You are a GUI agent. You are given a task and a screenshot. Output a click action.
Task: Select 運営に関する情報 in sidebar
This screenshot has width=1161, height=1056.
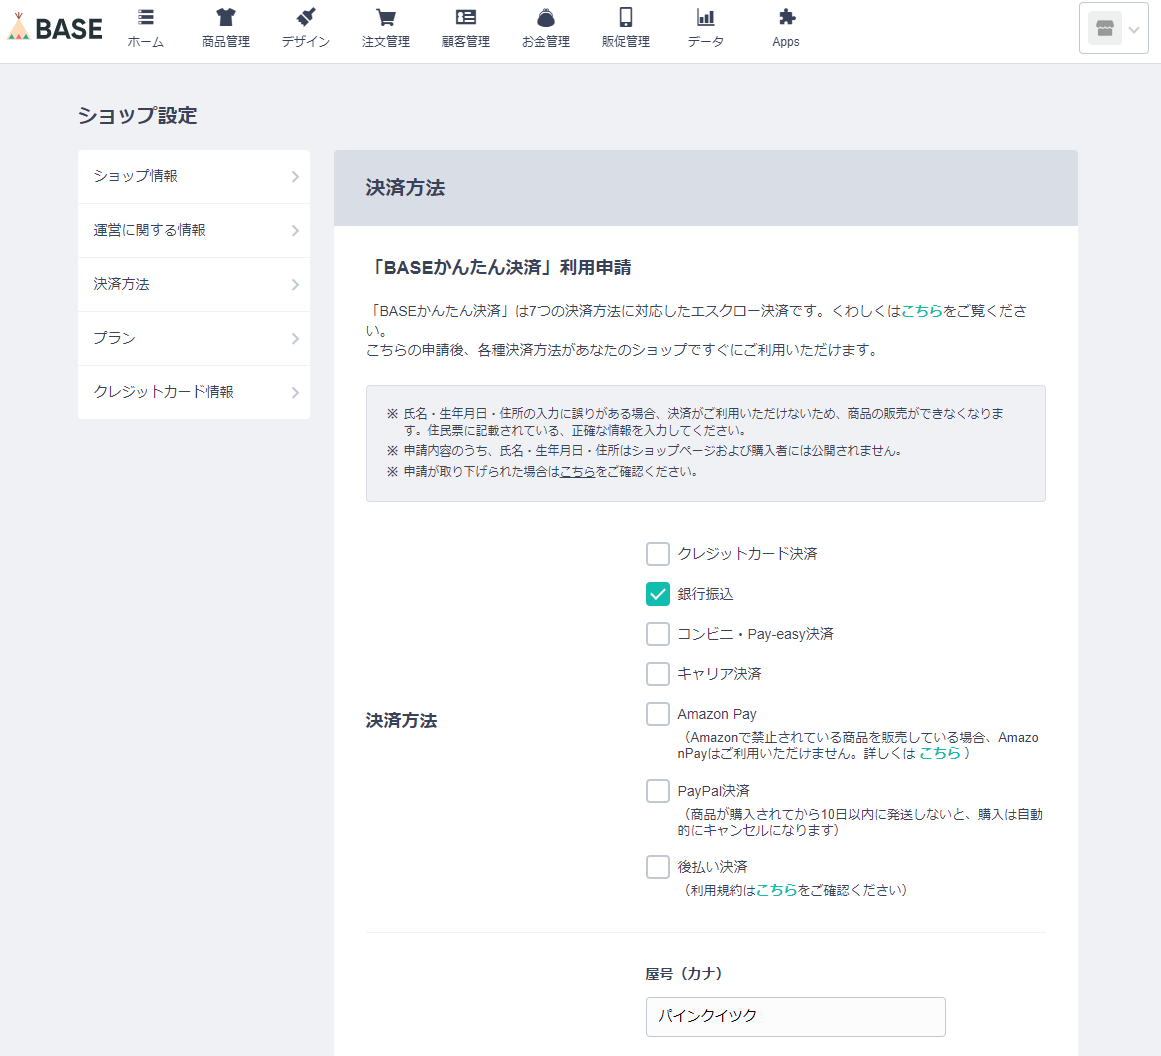(150, 230)
